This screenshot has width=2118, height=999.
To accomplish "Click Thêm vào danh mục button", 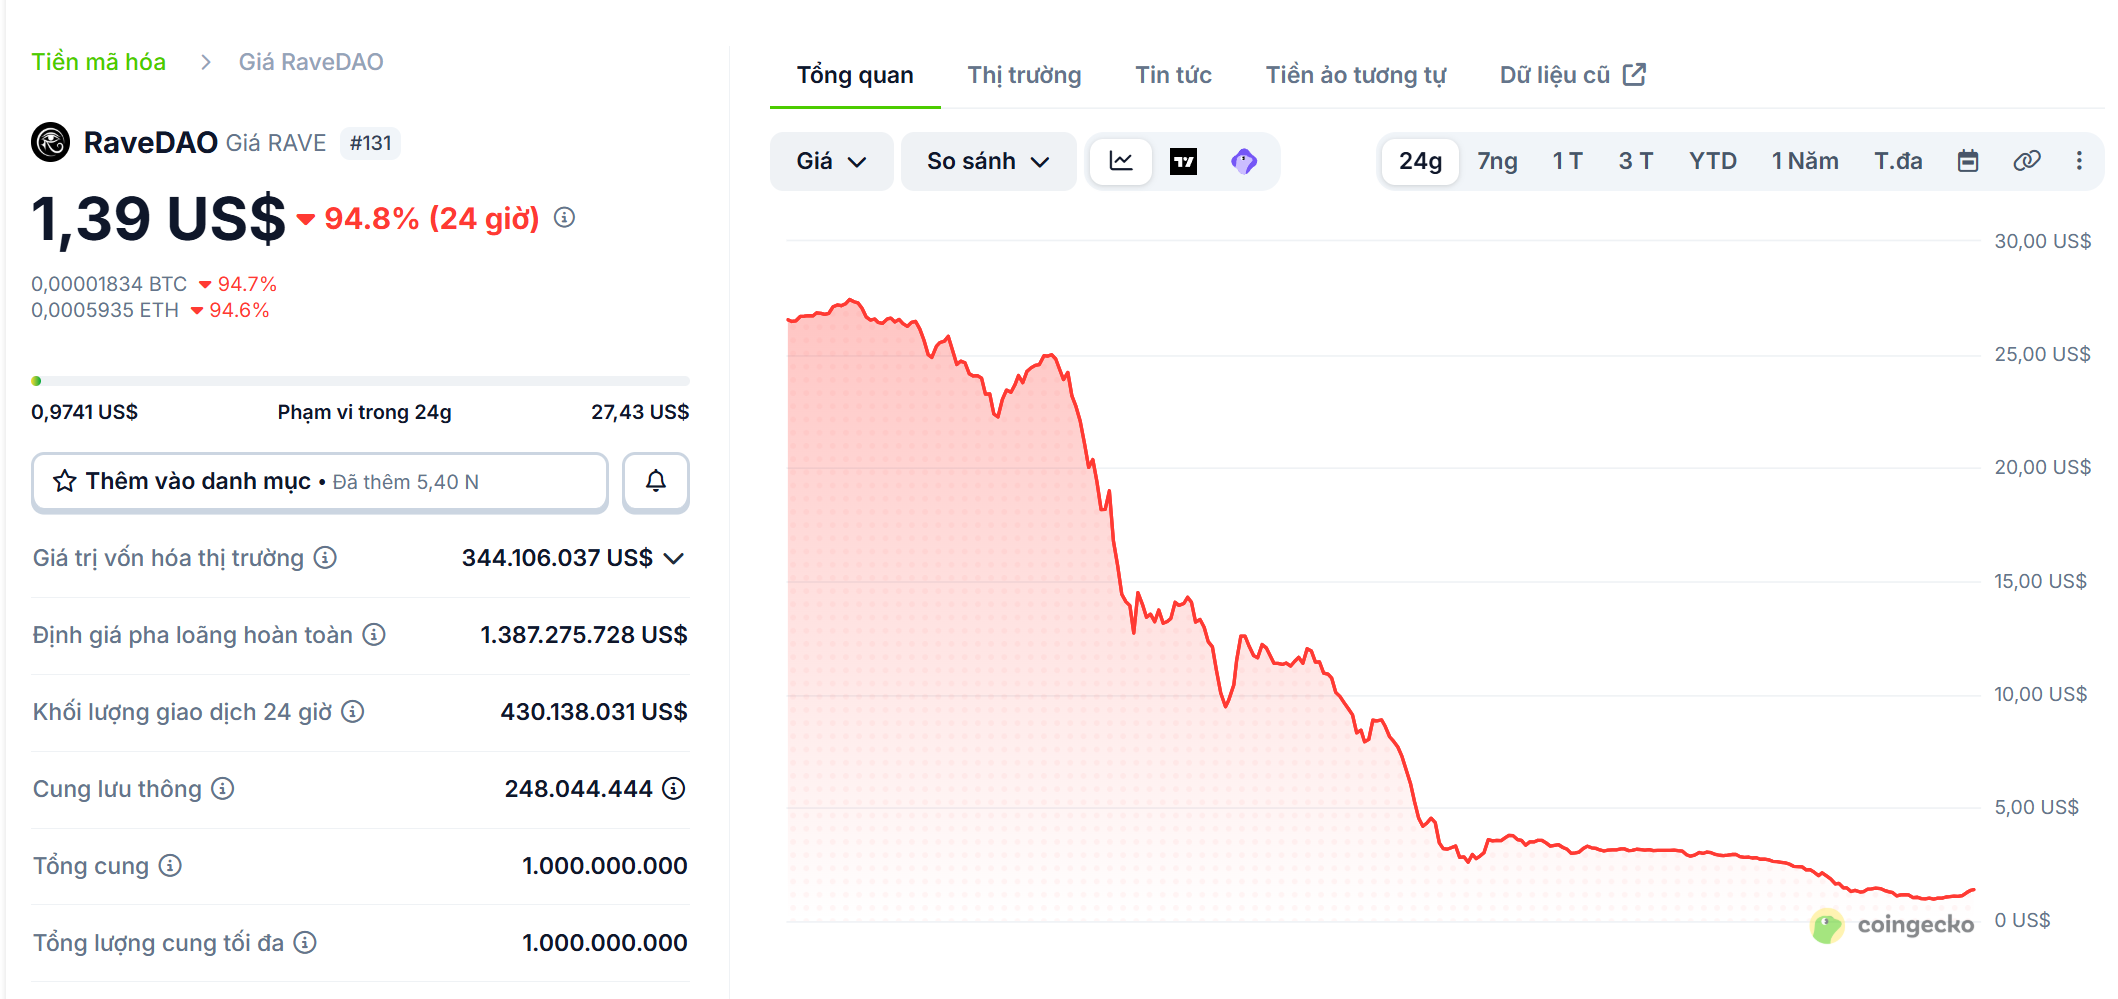I will pyautogui.click(x=320, y=482).
